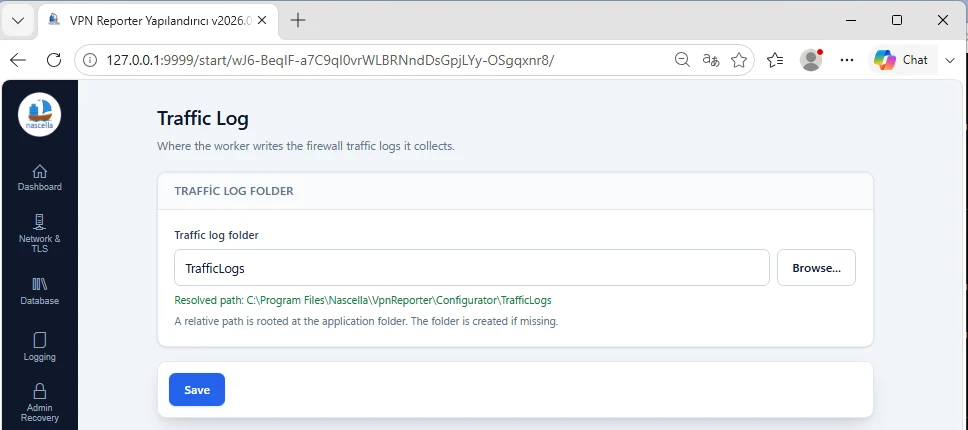Open the Dashboard sidebar item
The height and width of the screenshot is (430, 968).
(40, 178)
